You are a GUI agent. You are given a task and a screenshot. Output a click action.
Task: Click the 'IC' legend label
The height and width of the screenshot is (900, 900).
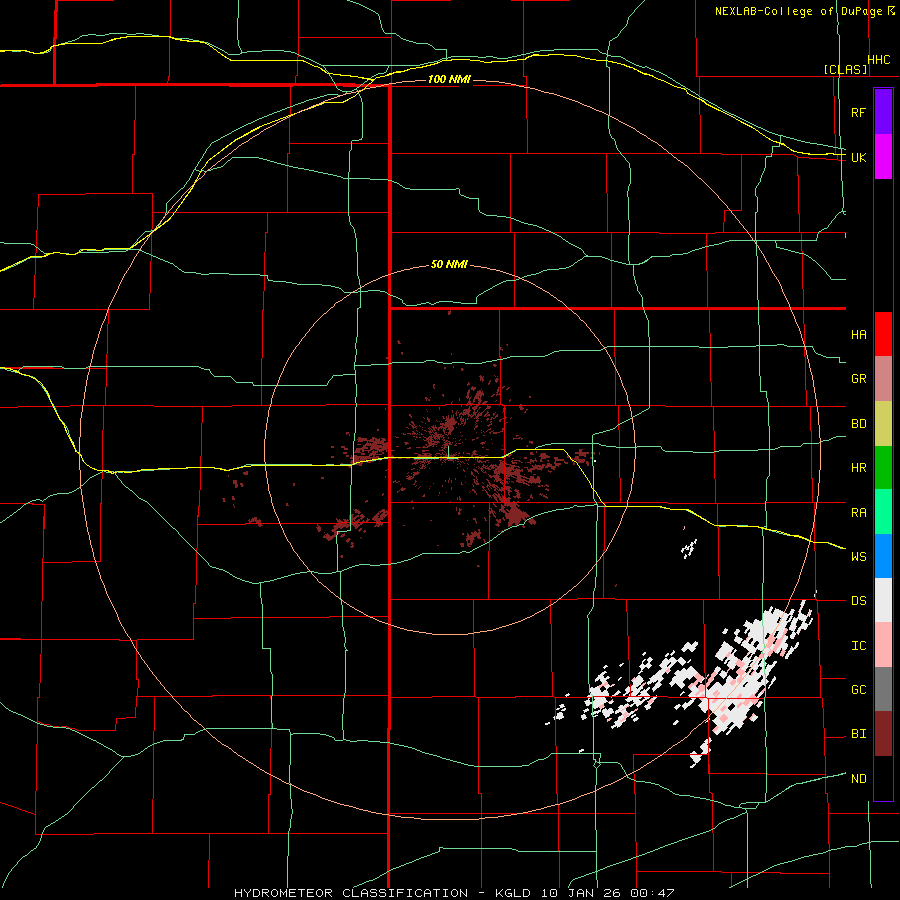pos(858,646)
